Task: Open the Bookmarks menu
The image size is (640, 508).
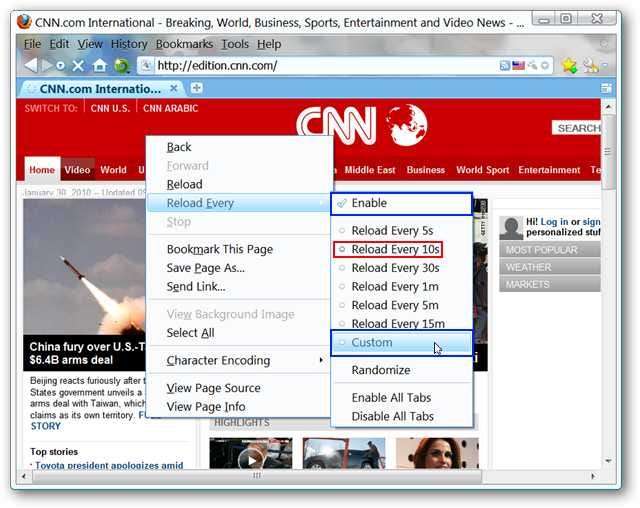Action: tap(184, 44)
